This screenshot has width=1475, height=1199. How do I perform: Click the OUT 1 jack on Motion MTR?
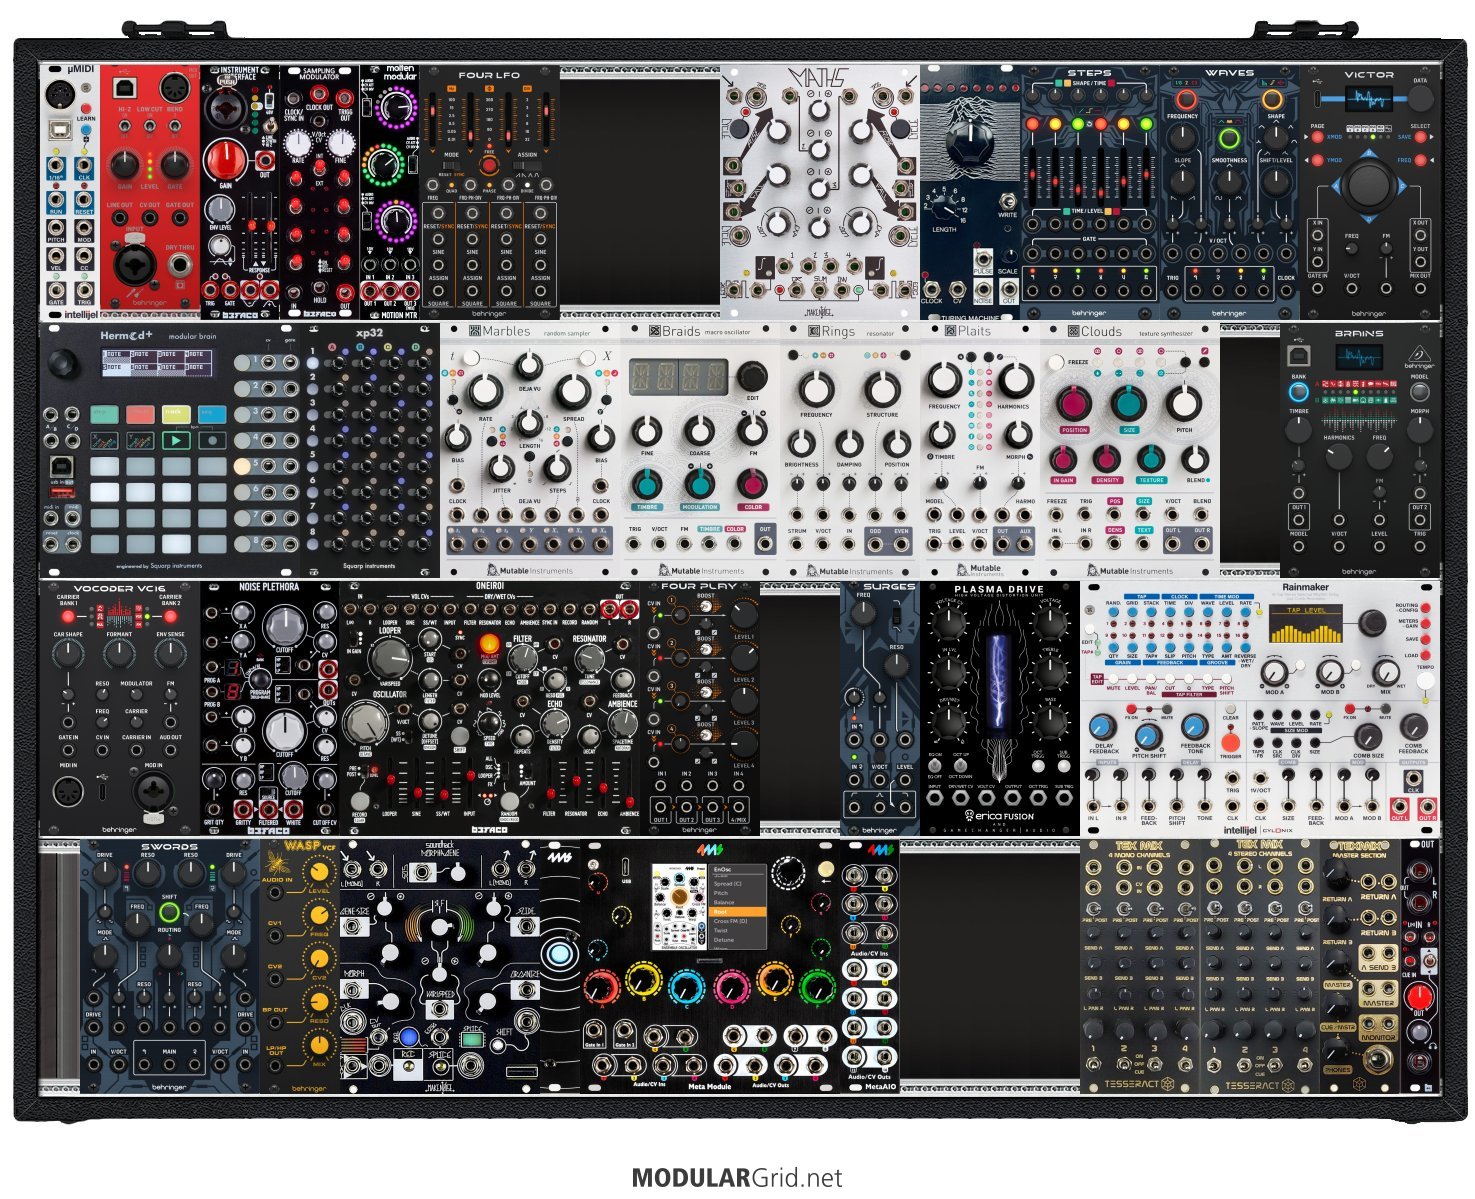coord(371,290)
